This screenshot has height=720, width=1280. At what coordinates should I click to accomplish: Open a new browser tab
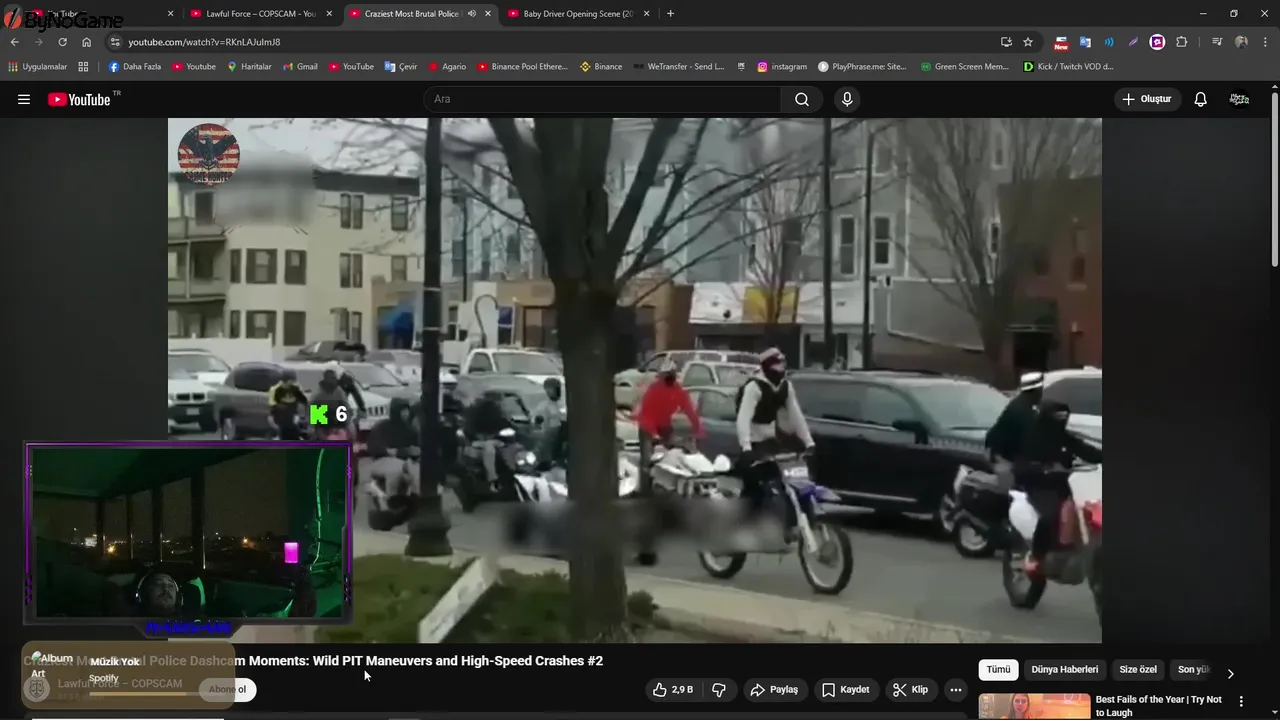tap(670, 14)
